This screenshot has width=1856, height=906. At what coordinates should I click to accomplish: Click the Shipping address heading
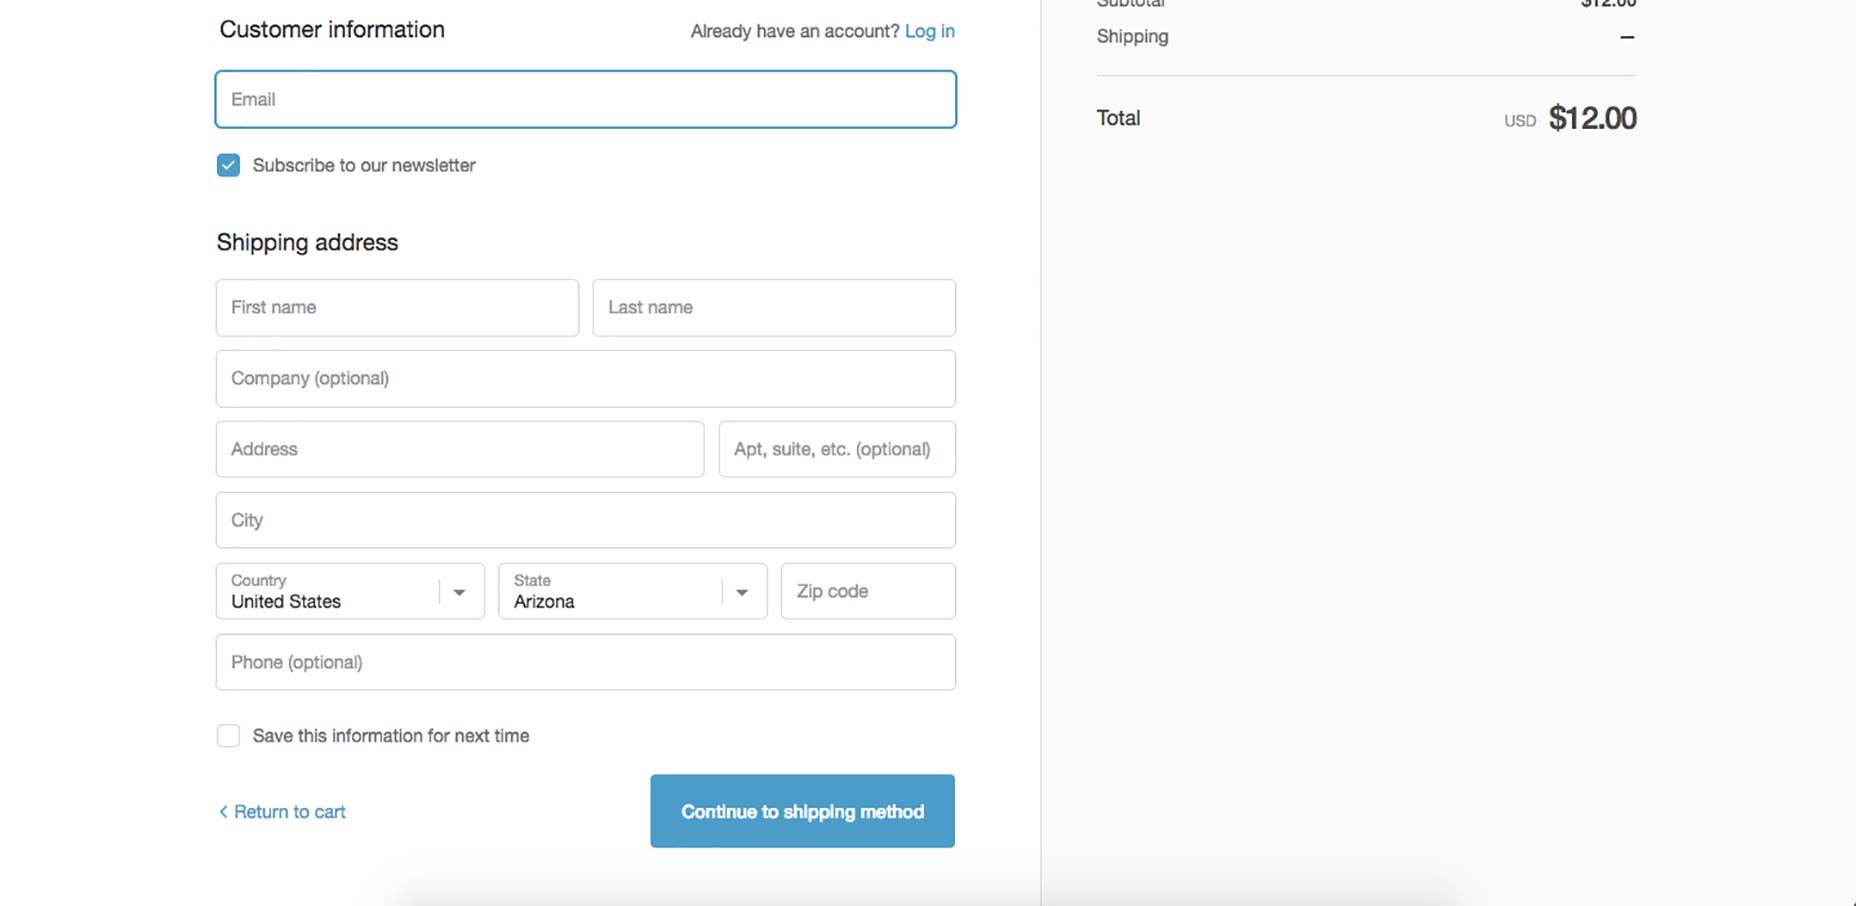[307, 242]
